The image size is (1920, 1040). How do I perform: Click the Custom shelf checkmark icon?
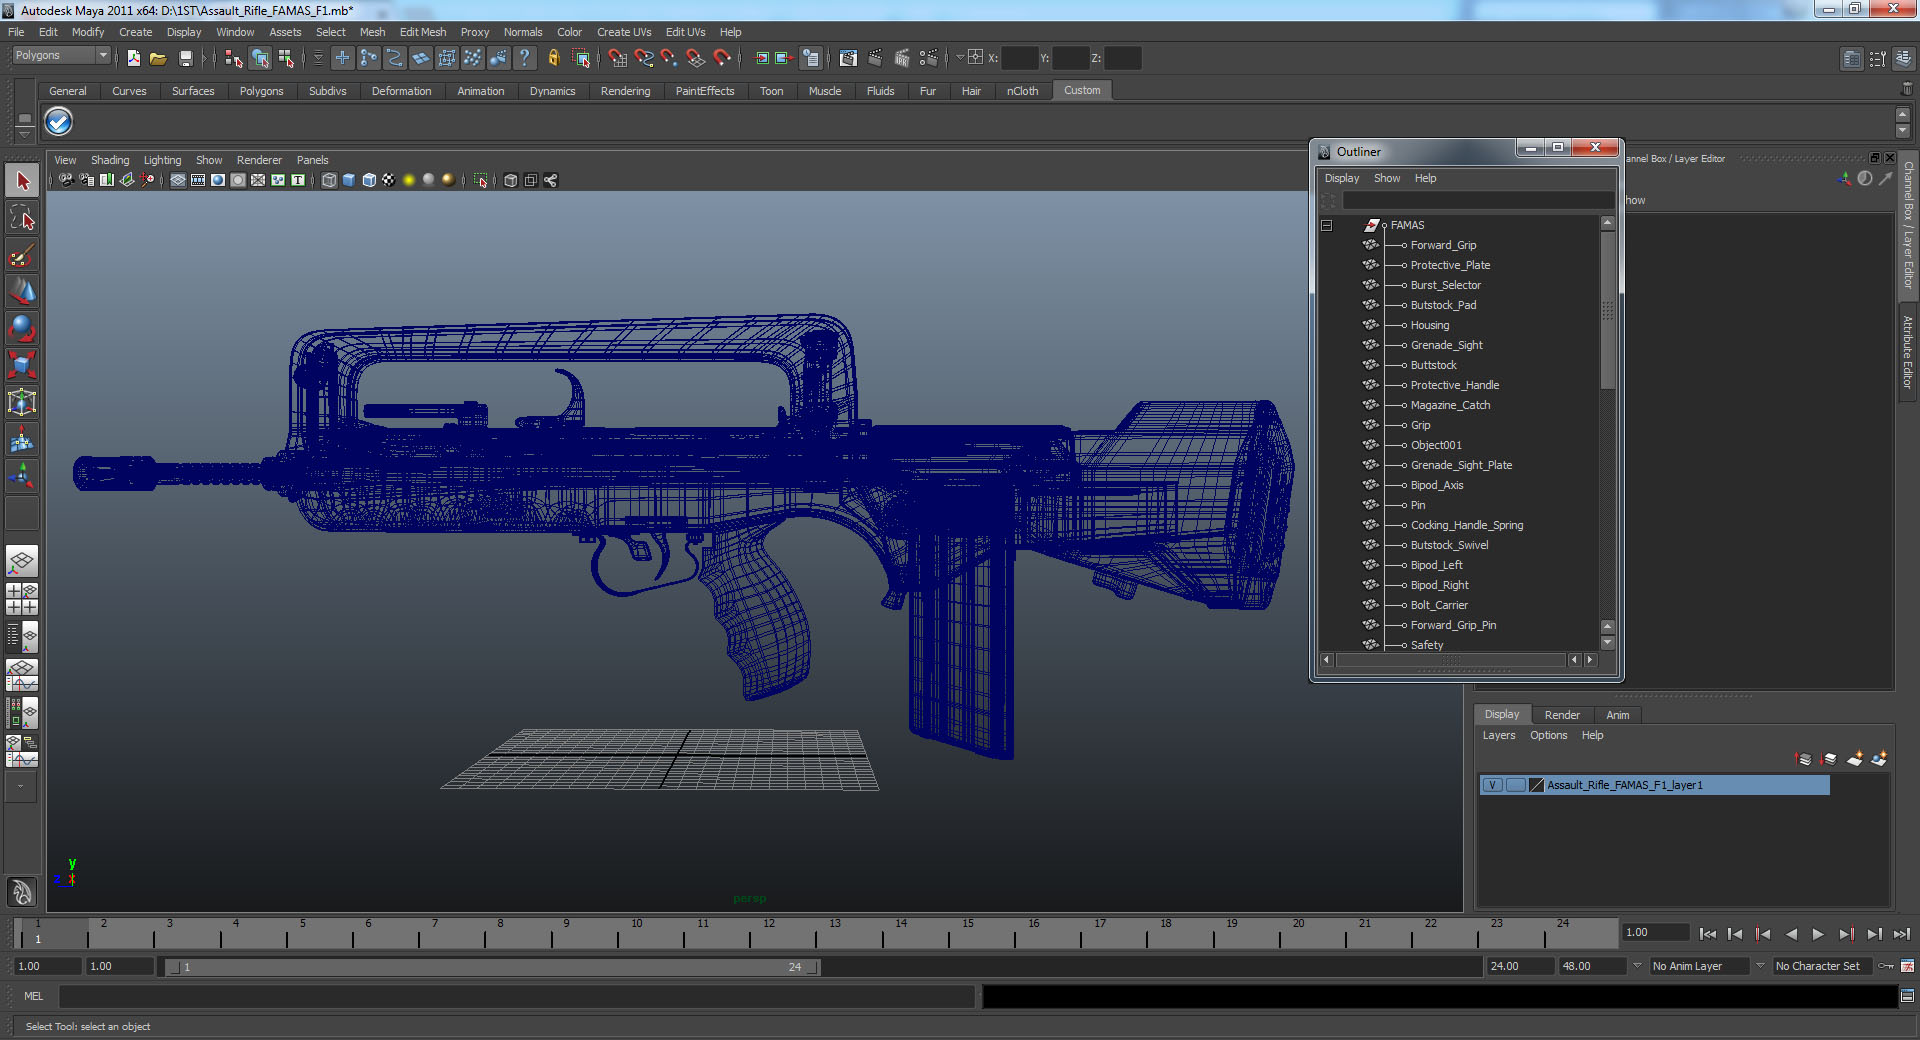[x=59, y=122]
